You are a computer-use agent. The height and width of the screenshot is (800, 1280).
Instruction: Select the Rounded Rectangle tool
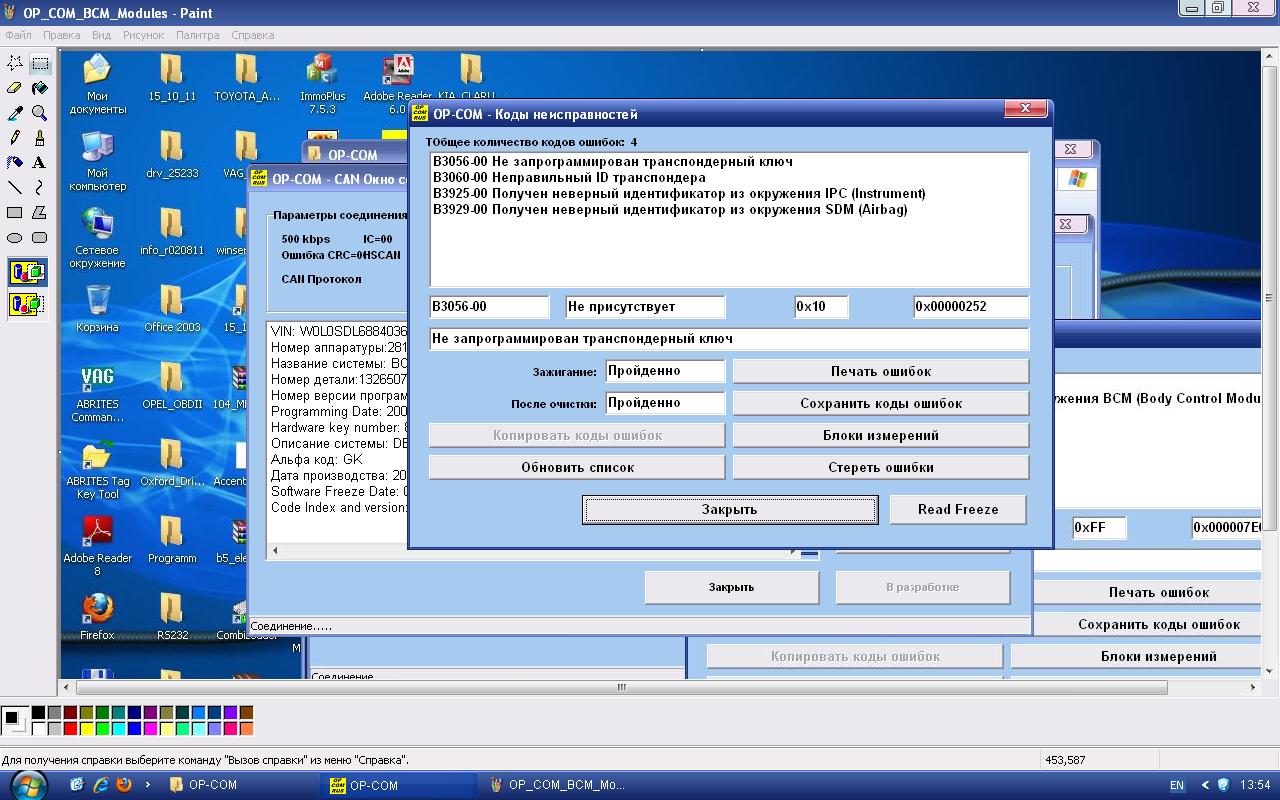[x=40, y=237]
